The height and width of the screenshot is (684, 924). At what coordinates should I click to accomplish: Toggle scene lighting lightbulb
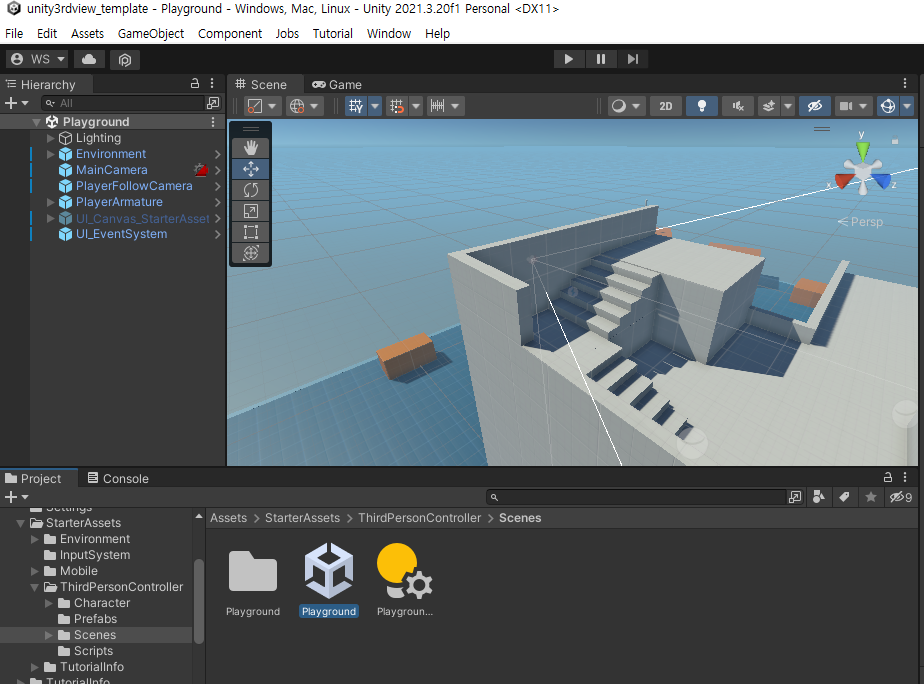coord(702,106)
